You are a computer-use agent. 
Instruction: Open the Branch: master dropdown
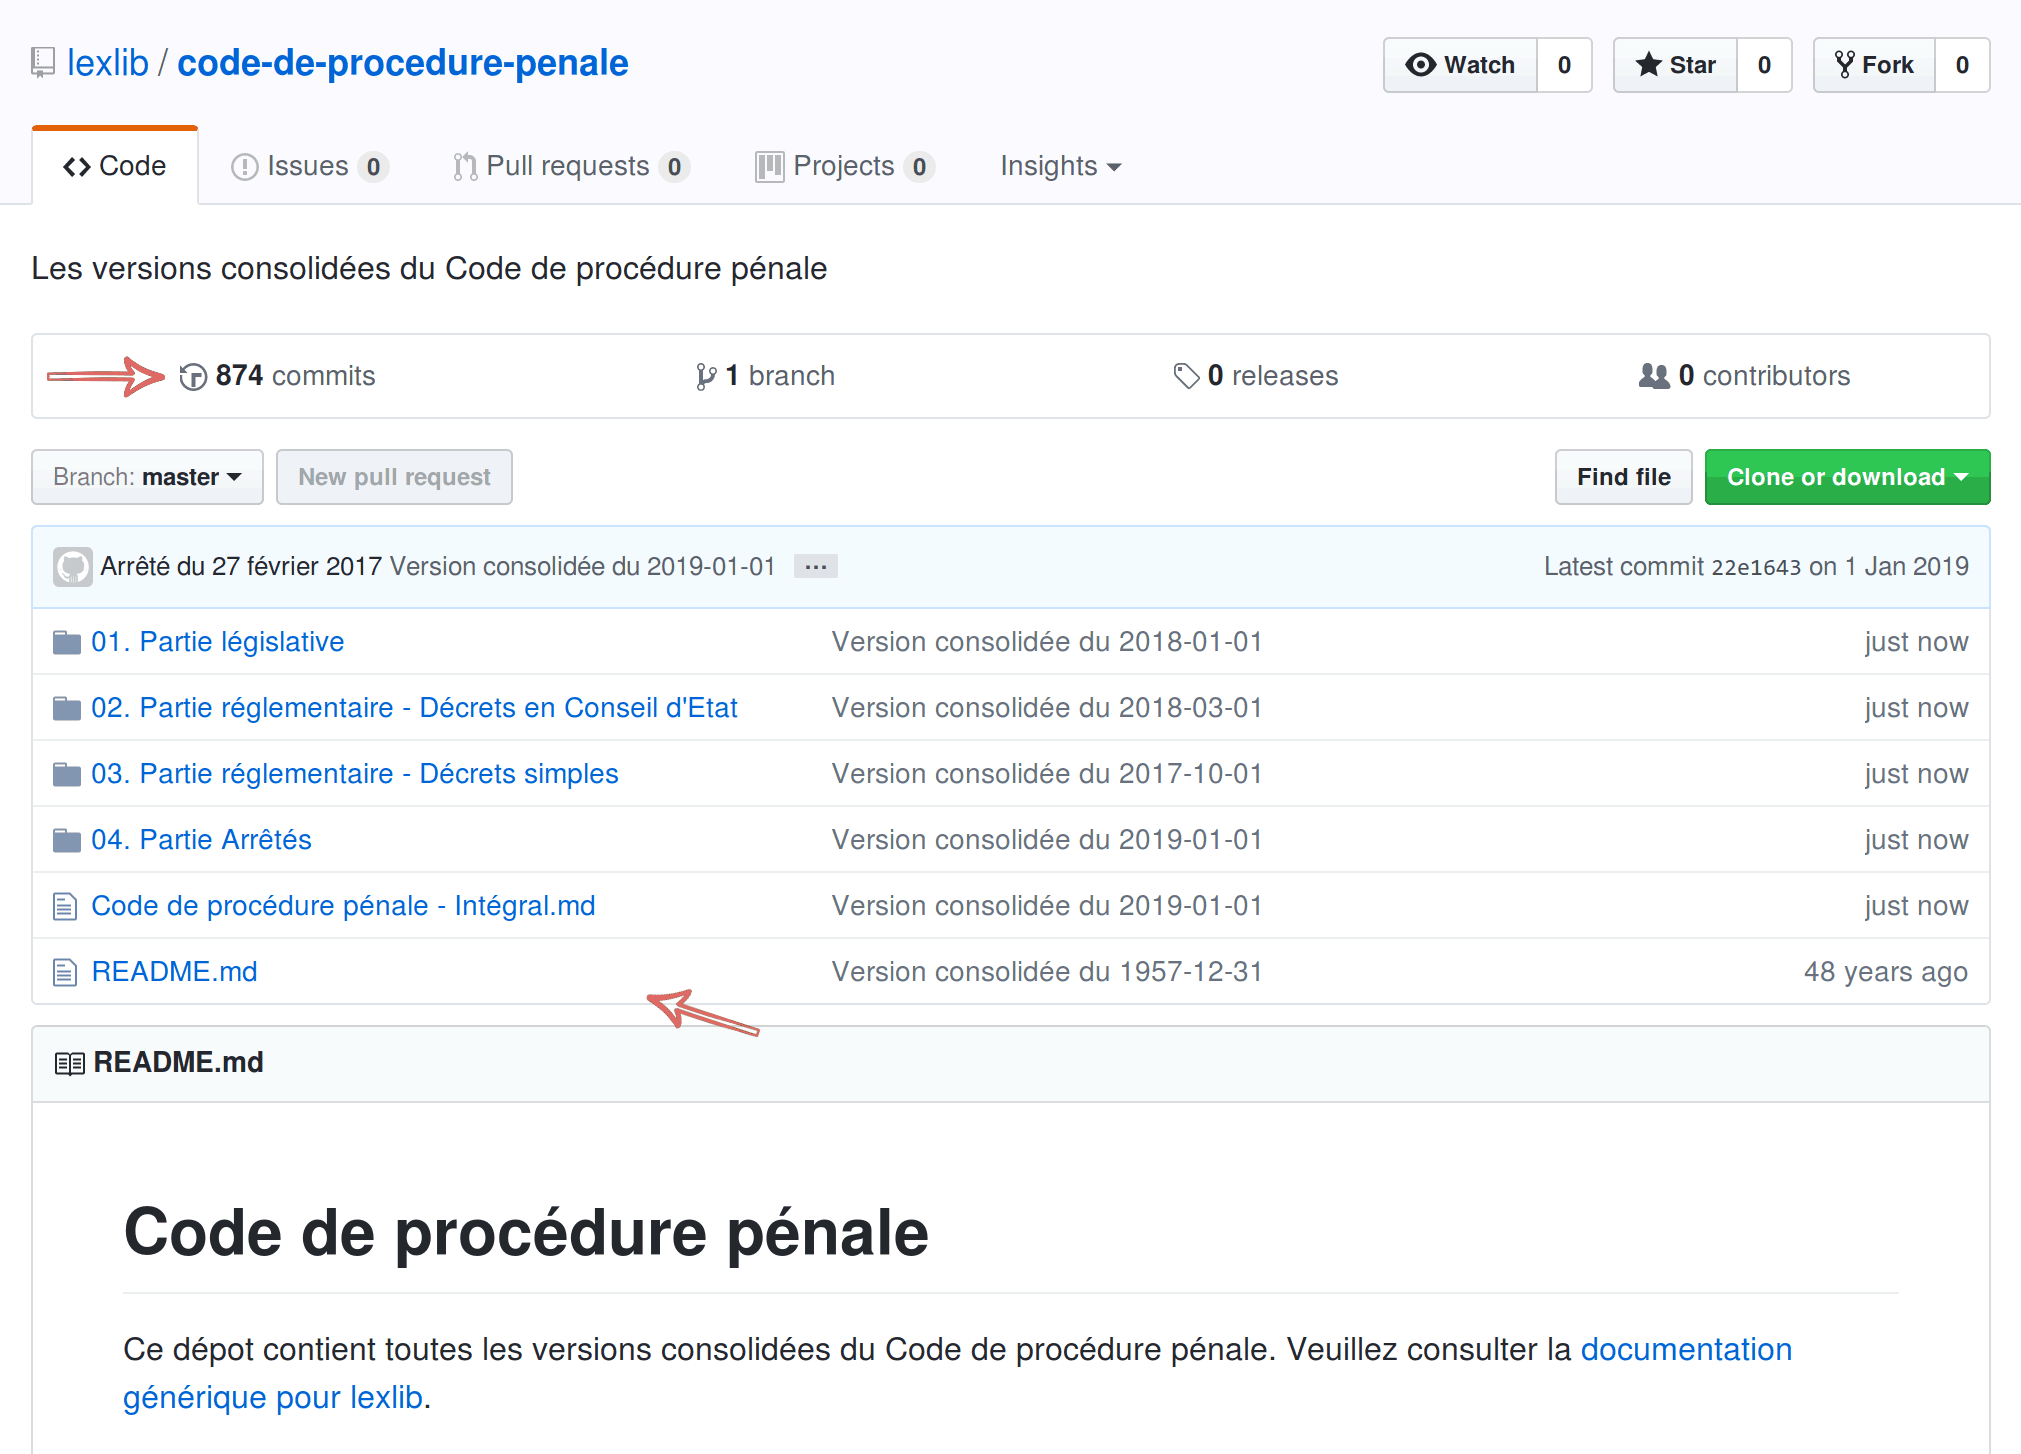pyautogui.click(x=147, y=477)
